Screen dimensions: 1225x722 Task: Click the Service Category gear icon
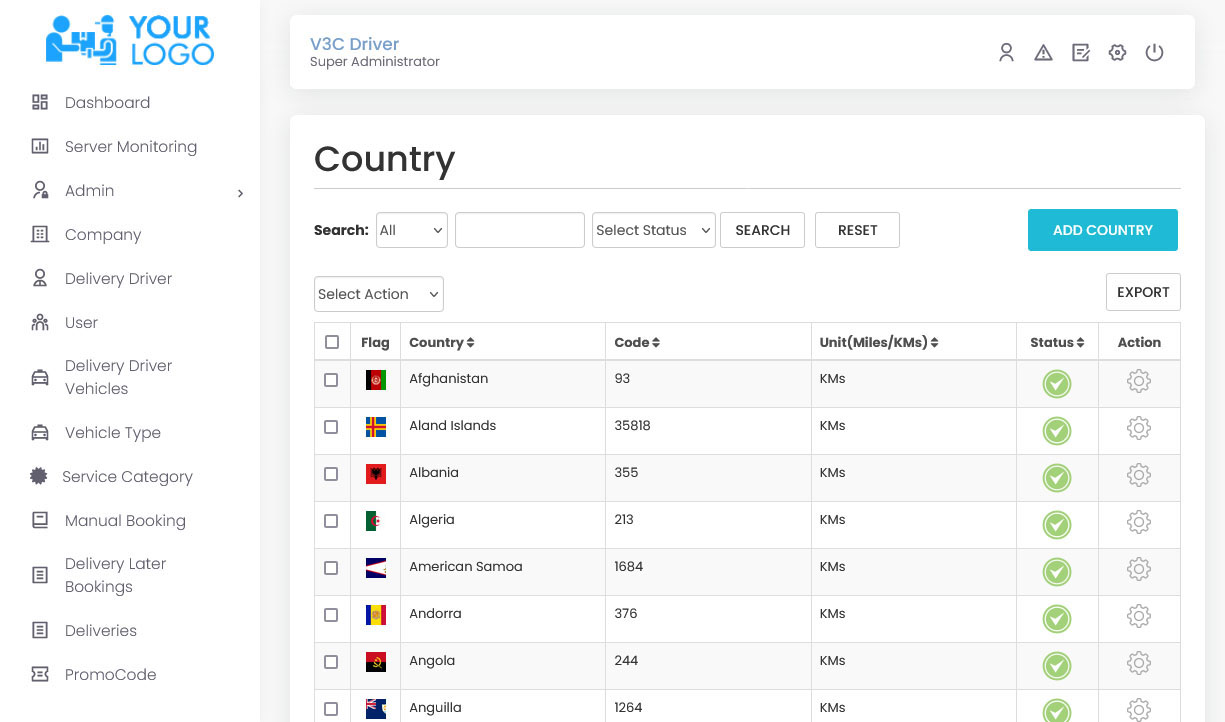coord(39,476)
